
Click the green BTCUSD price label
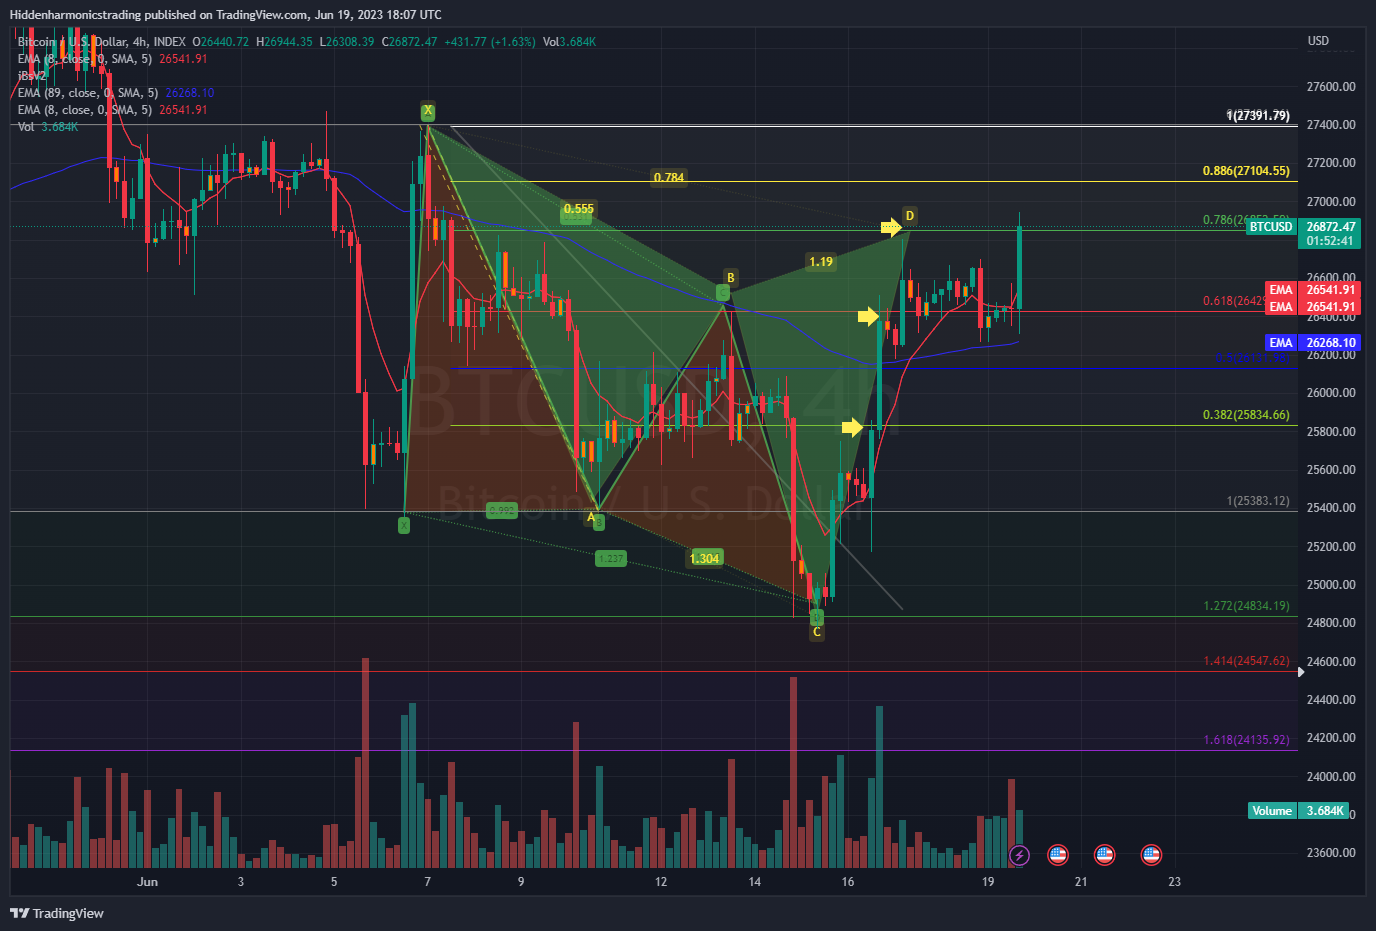click(1271, 227)
